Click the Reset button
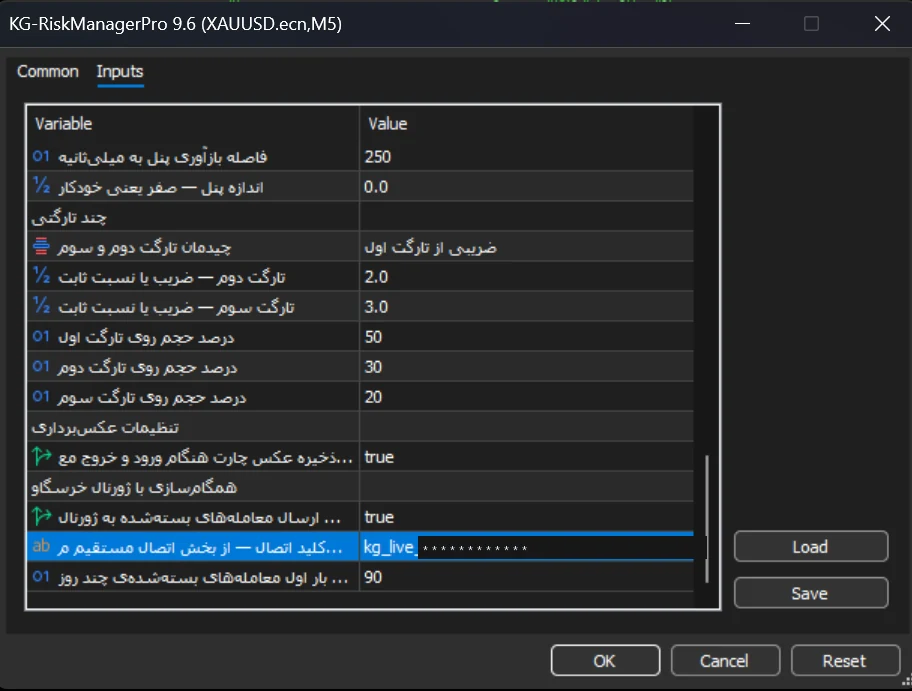912x691 pixels. pos(845,661)
